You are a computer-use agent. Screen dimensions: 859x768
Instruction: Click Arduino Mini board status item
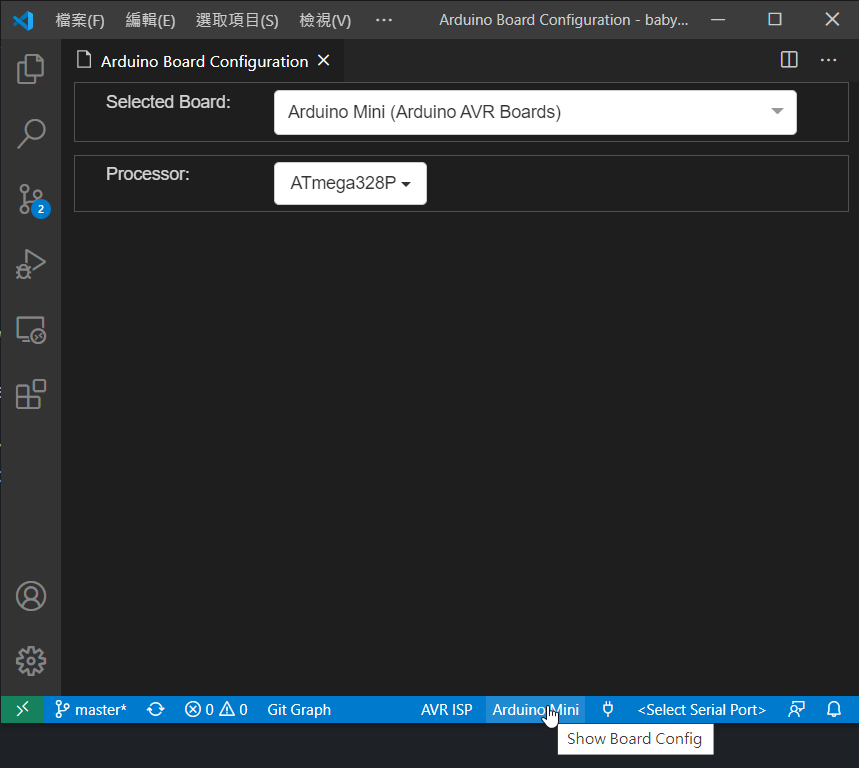coord(535,709)
